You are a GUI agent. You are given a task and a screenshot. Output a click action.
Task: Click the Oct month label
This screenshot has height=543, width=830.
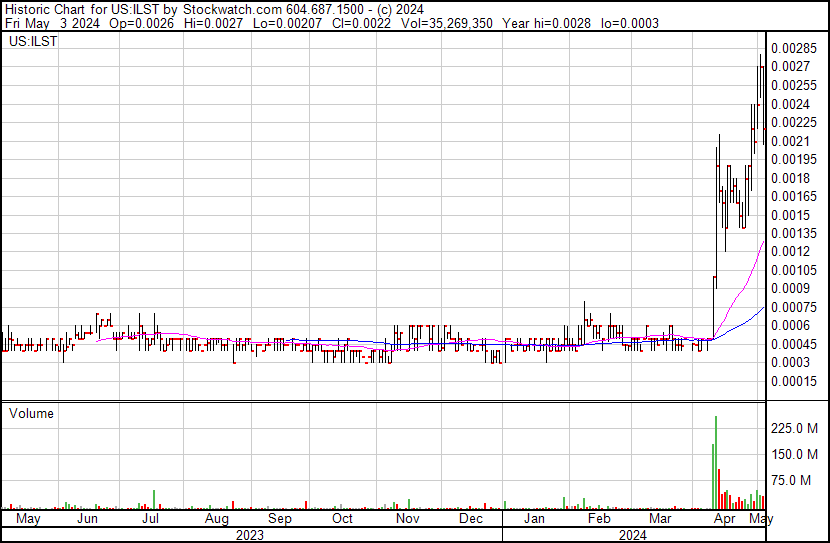pyautogui.click(x=342, y=519)
